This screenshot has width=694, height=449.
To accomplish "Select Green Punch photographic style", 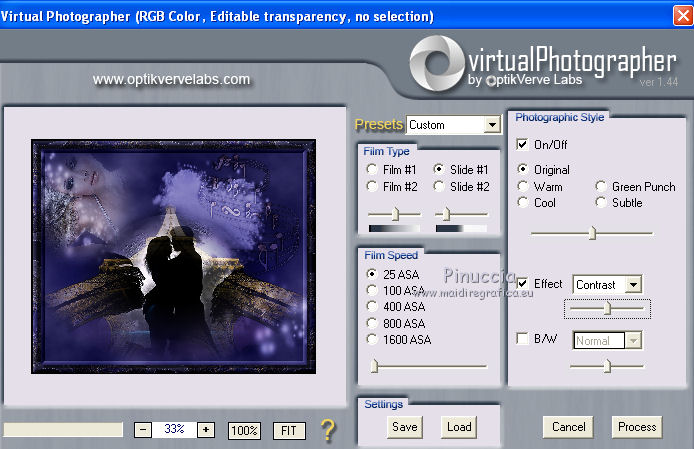I will (x=601, y=186).
